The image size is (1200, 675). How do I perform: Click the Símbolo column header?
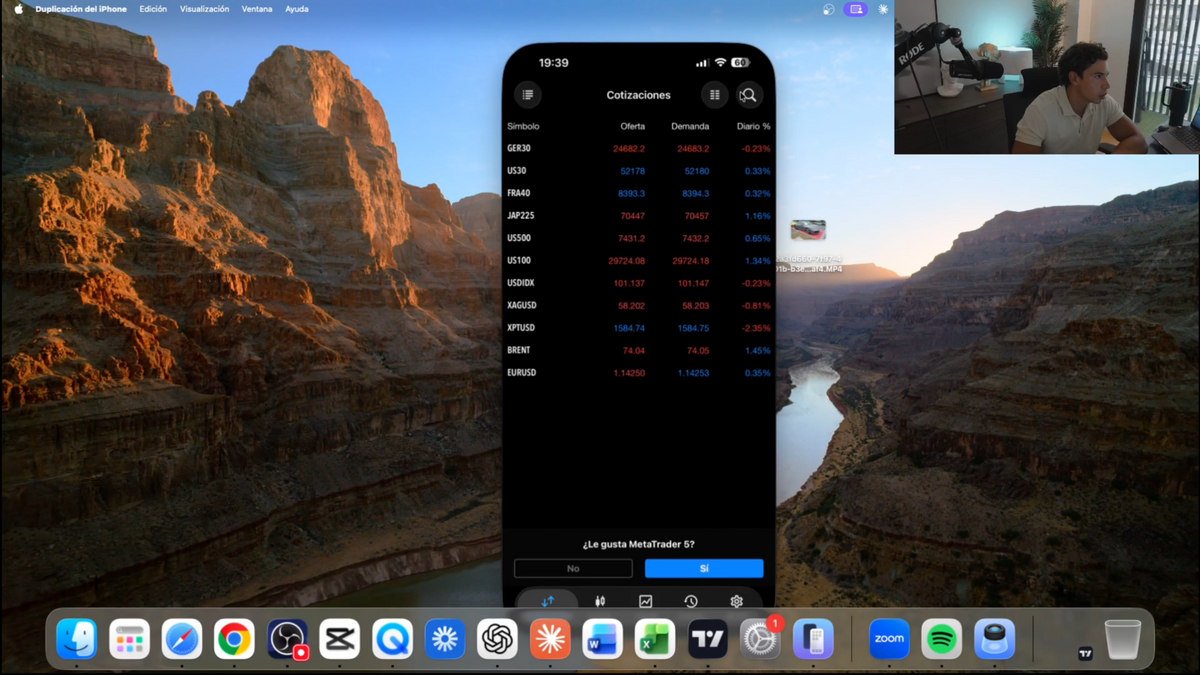523,127
